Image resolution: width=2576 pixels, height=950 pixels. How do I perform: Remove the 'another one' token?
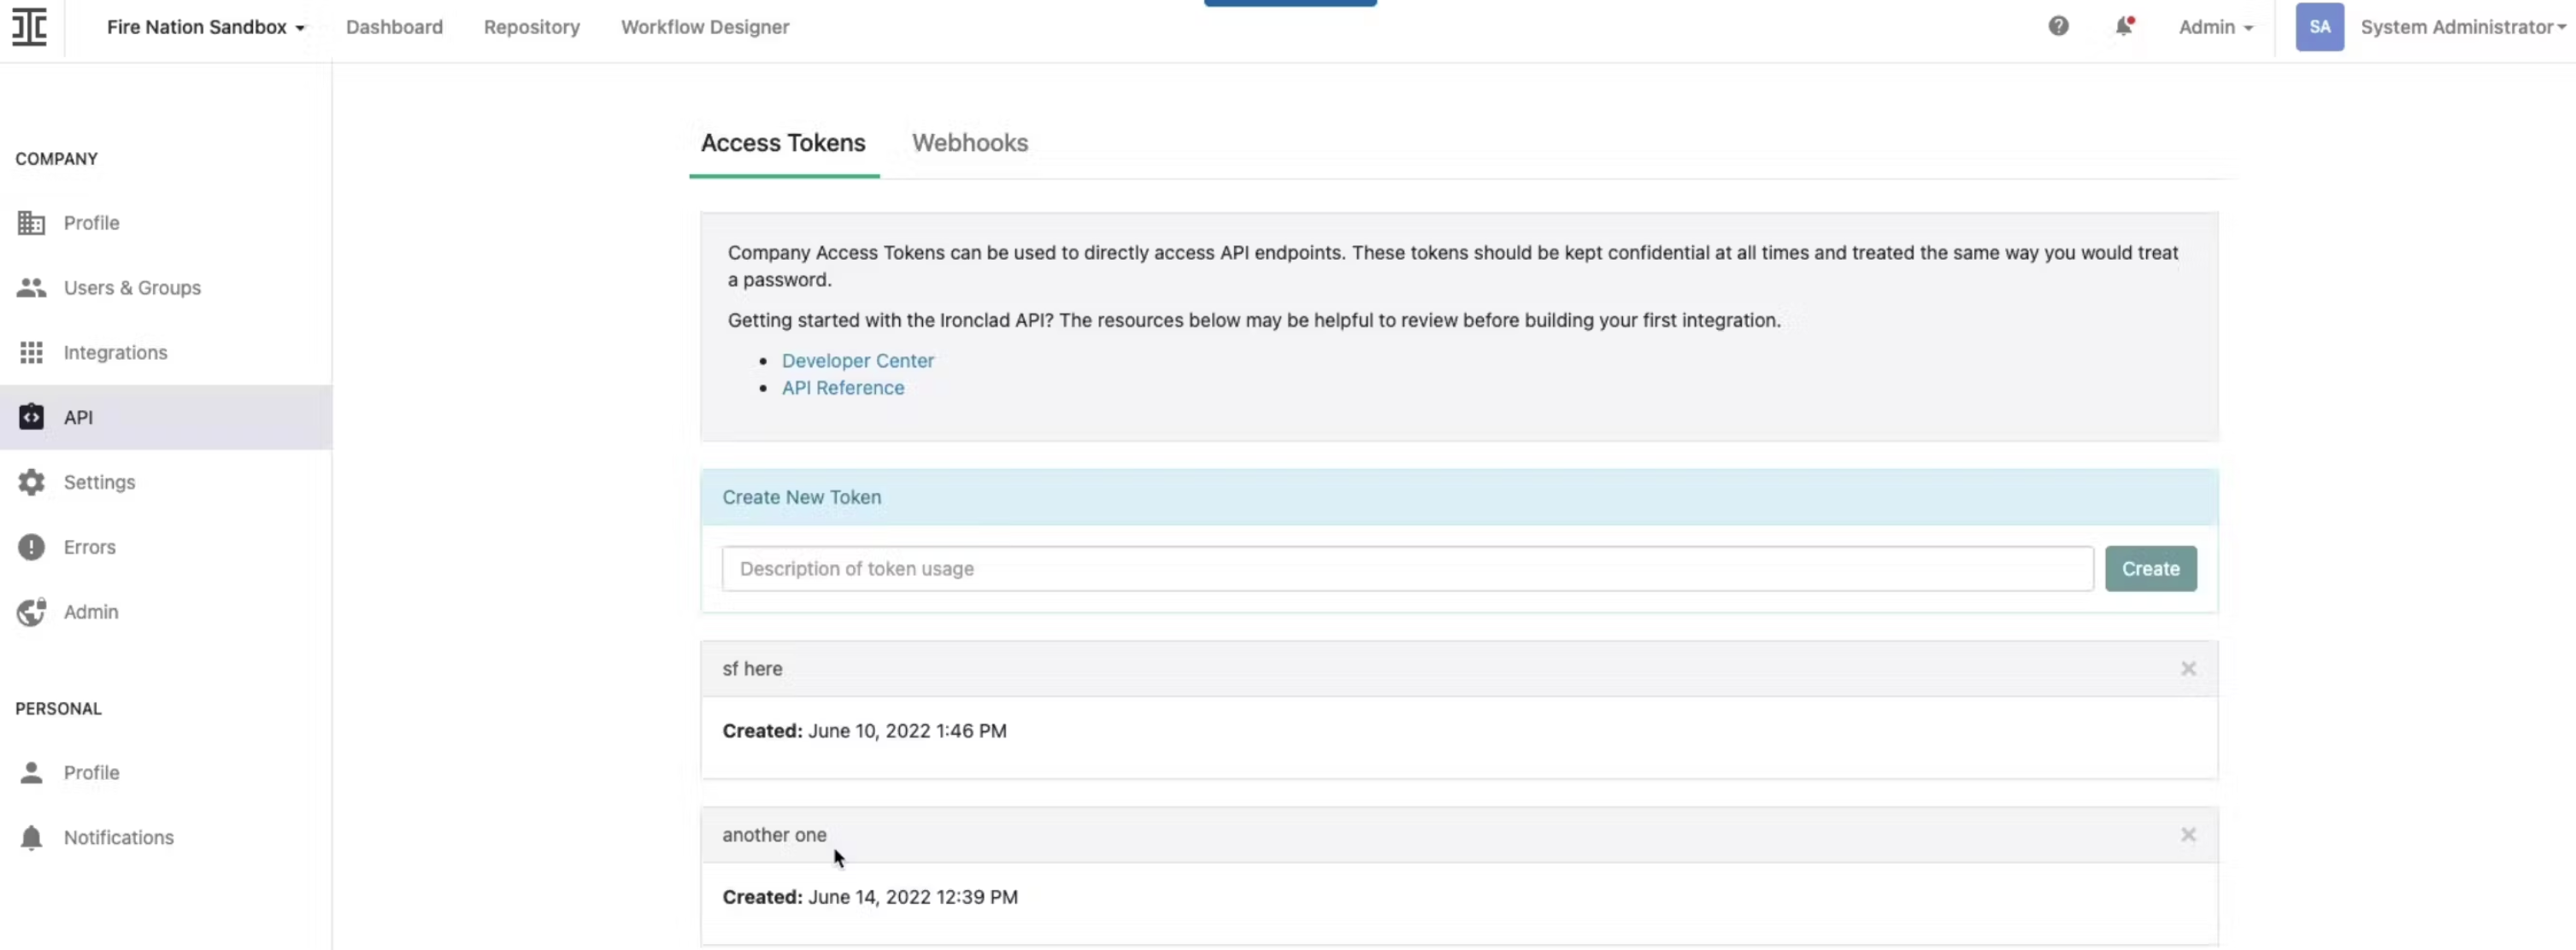[x=2188, y=835]
